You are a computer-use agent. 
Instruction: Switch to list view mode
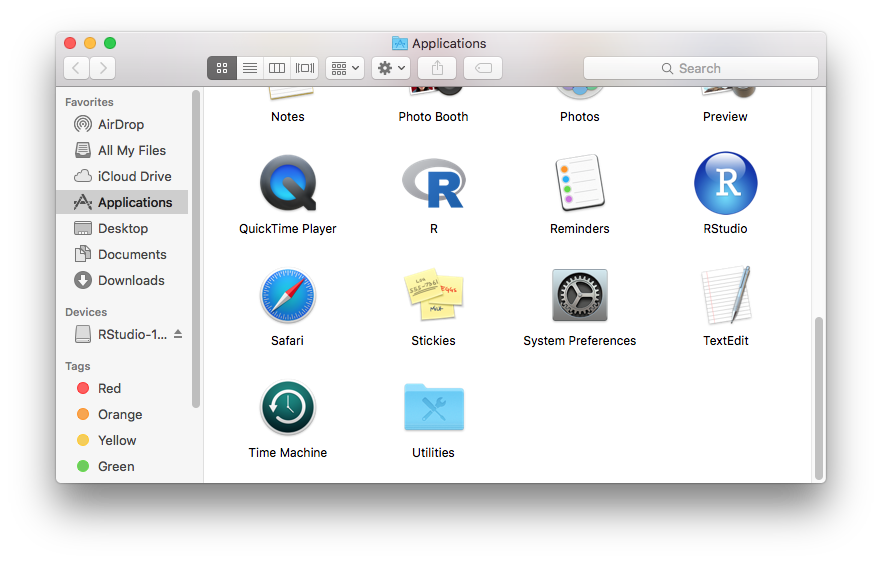(x=250, y=68)
